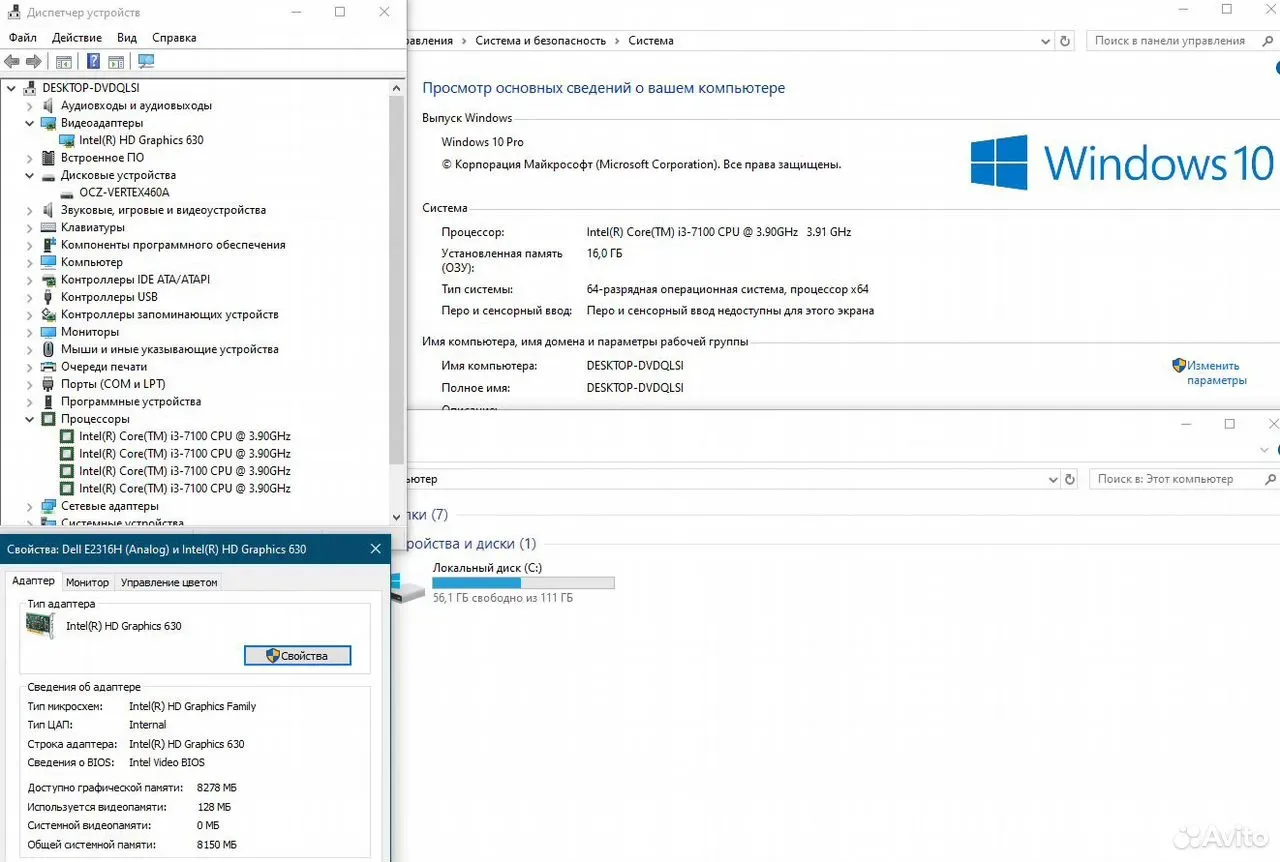Click the scan for hardware changes icon
Image resolution: width=1280 pixels, height=862 pixels.
(x=146, y=62)
